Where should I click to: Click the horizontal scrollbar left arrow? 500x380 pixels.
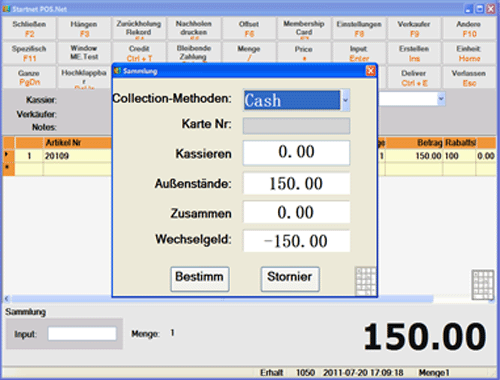pos(7,299)
